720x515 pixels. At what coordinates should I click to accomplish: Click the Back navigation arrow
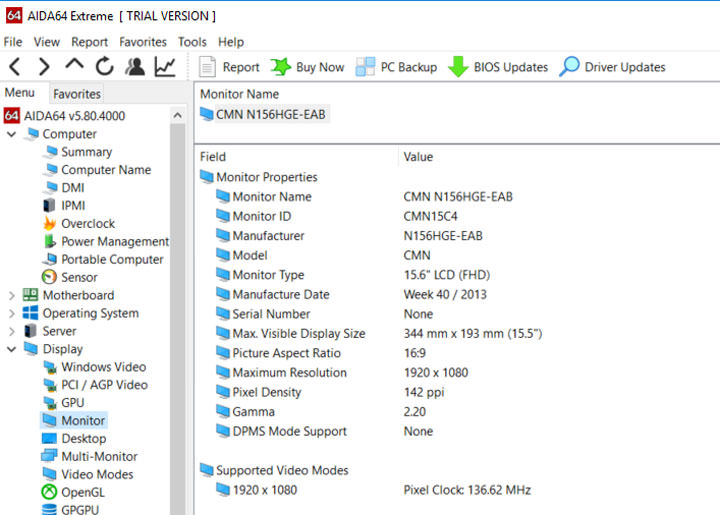pyautogui.click(x=14, y=67)
